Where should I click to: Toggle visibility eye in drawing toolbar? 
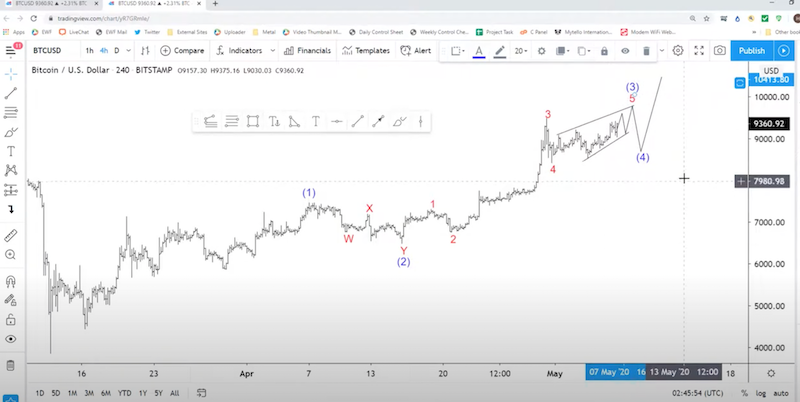point(625,50)
